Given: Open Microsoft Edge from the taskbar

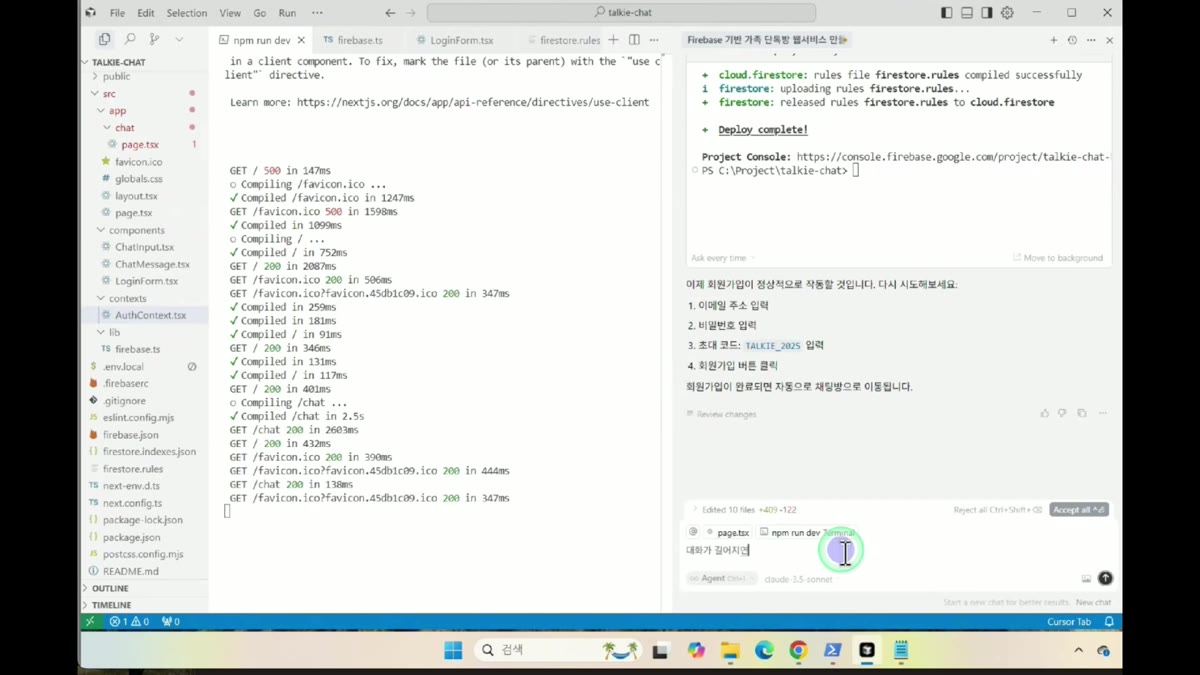Looking at the screenshot, I should coord(764,650).
